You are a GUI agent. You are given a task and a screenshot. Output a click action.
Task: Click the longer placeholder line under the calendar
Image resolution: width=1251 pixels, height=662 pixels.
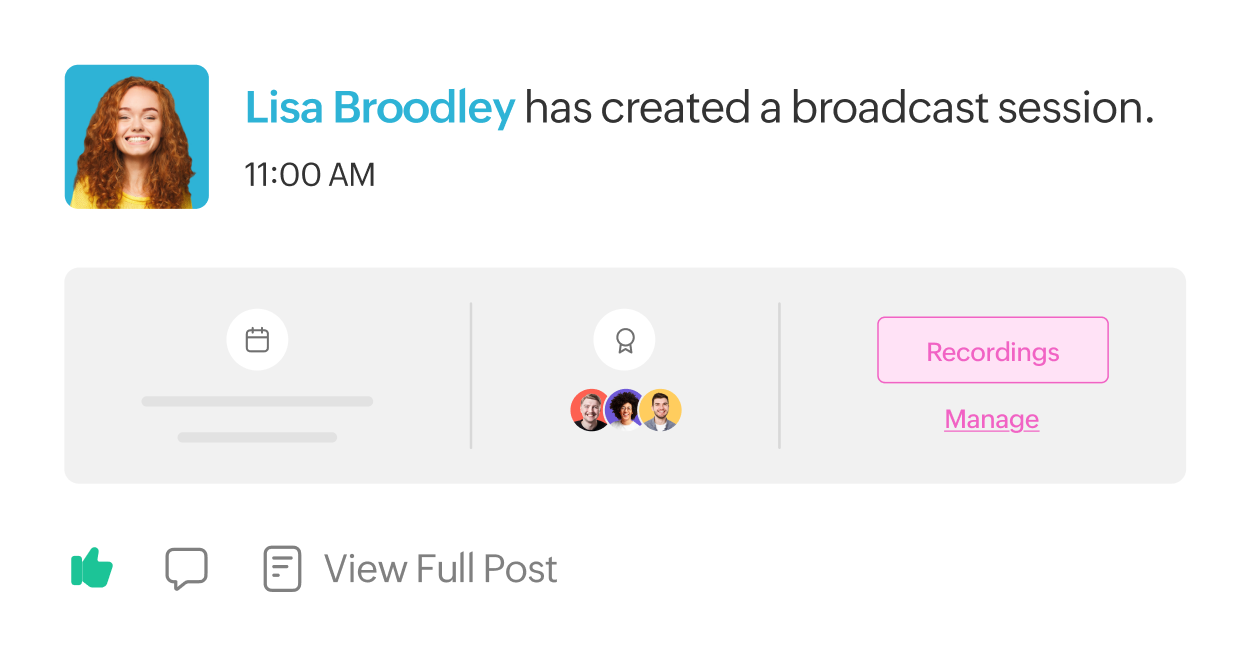click(x=257, y=401)
